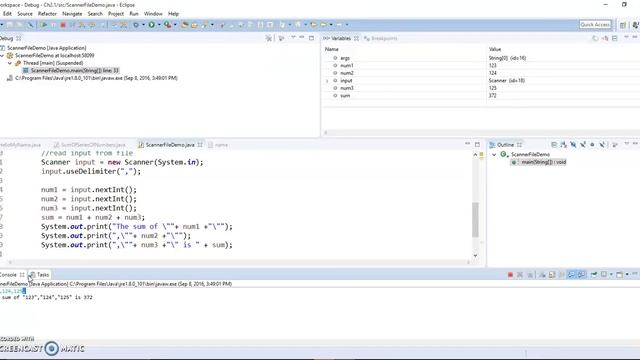640x360 pixels.
Task: Maximize the editor area
Action: pyautogui.click(x=477, y=144)
